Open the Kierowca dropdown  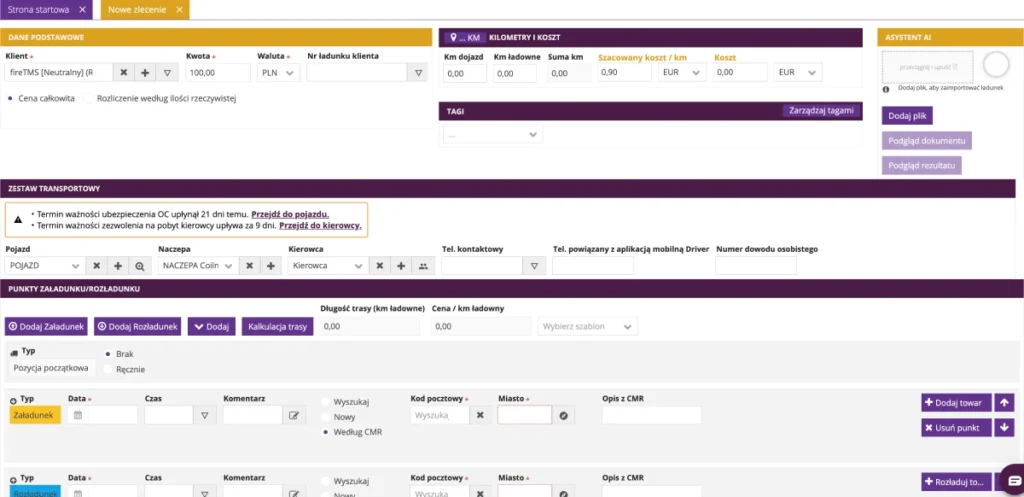click(x=328, y=266)
